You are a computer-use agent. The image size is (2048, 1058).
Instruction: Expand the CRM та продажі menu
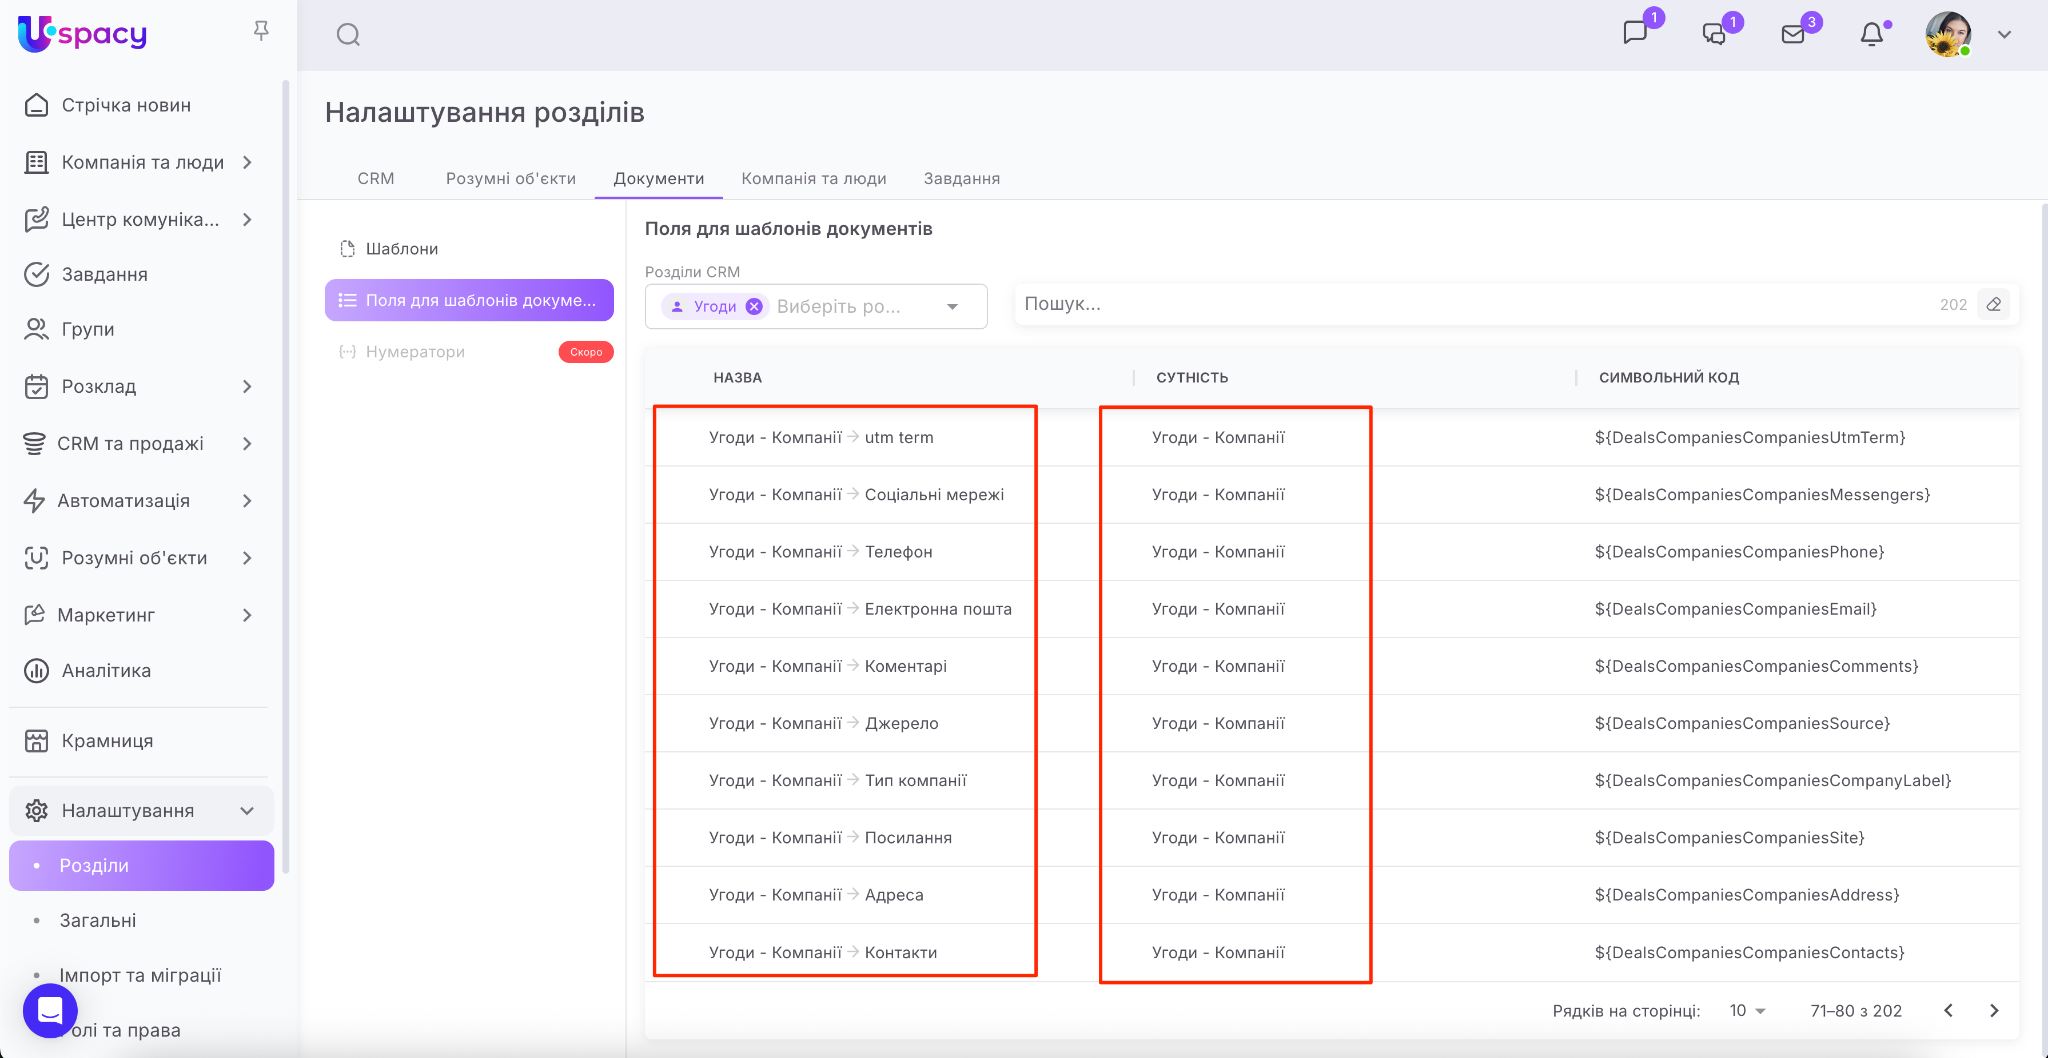tap(247, 444)
